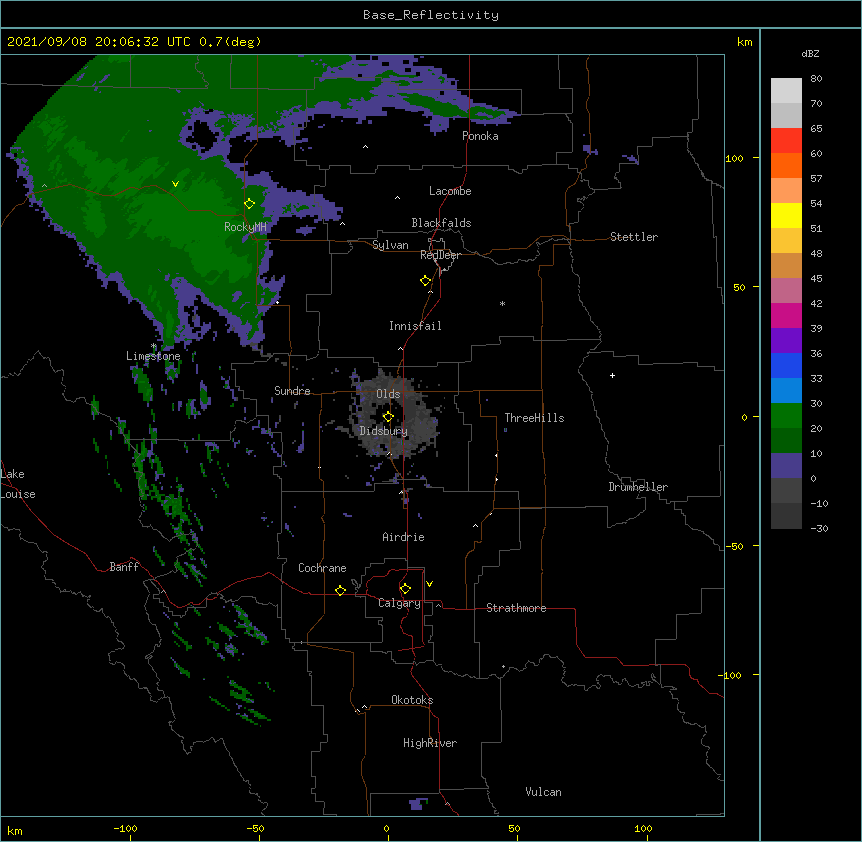The height and width of the screenshot is (842, 862).
Task: Click the white asterisk east of Innisfail
Action: pyautogui.click(x=502, y=303)
